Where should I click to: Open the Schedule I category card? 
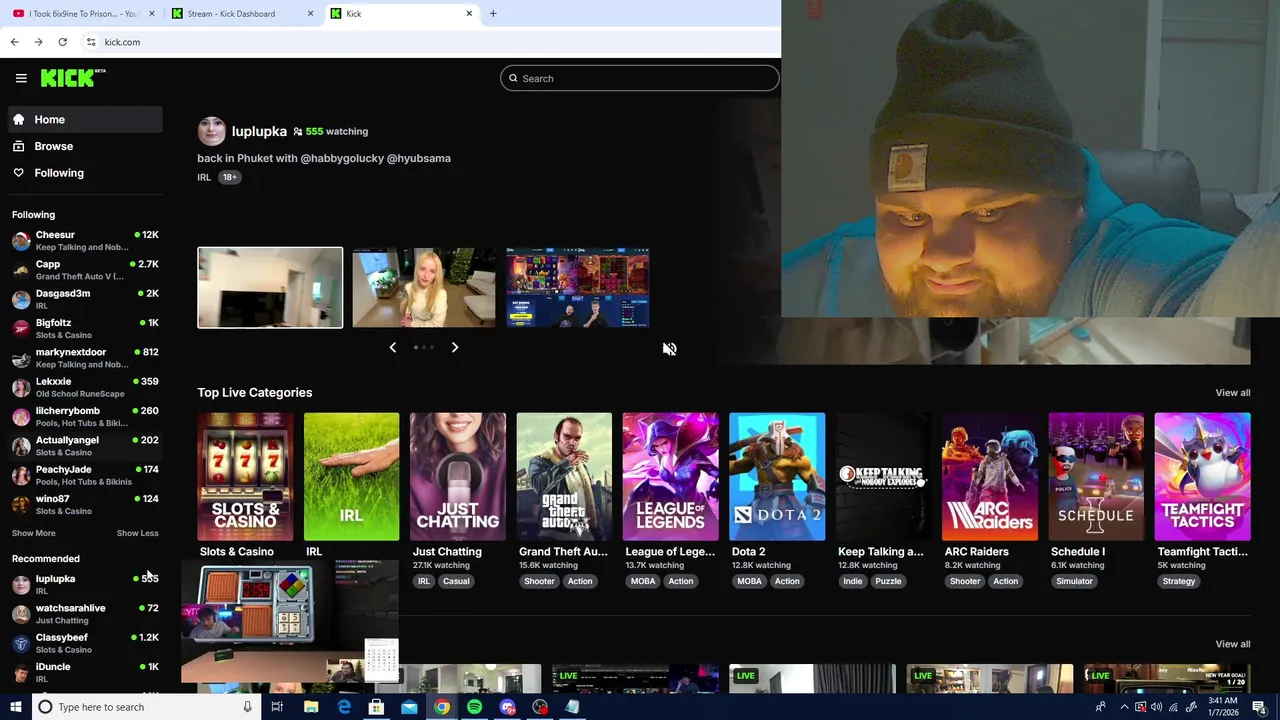click(1096, 476)
